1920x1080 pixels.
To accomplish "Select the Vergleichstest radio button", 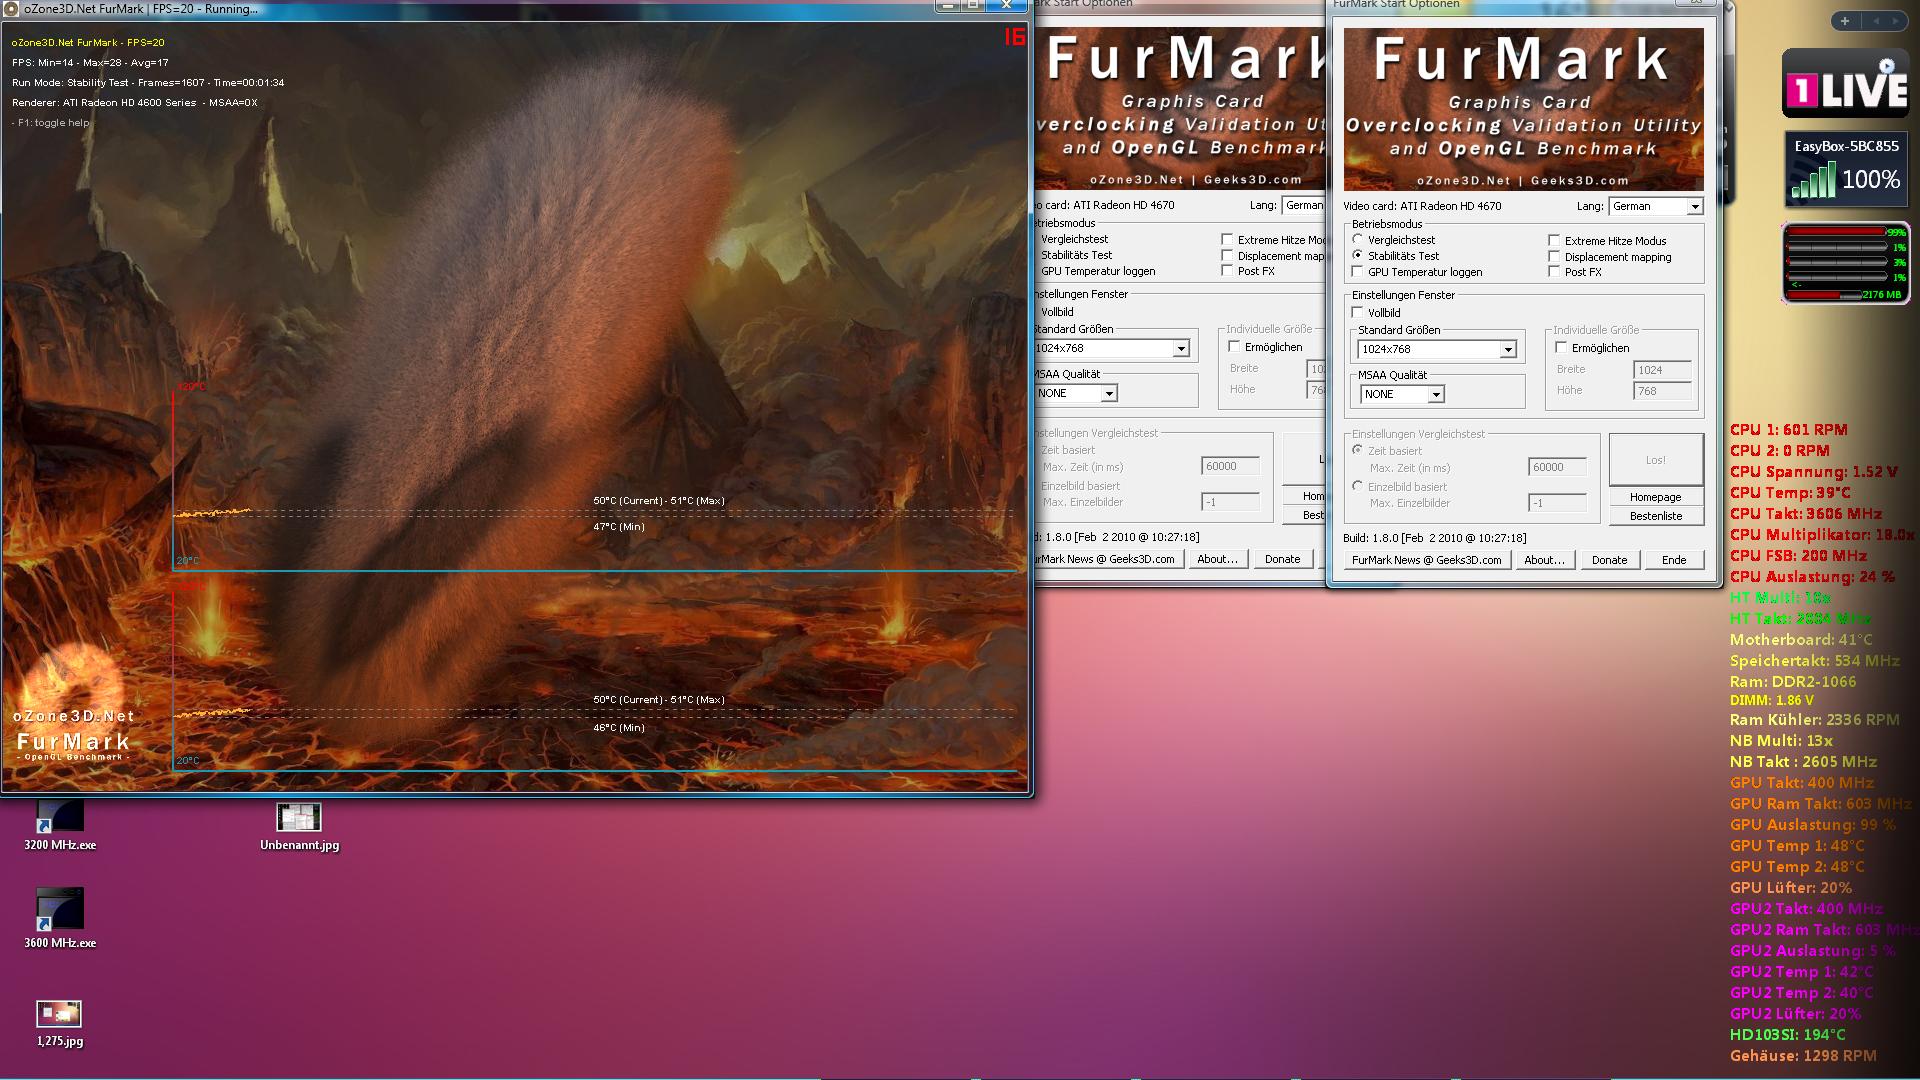I will [1358, 240].
